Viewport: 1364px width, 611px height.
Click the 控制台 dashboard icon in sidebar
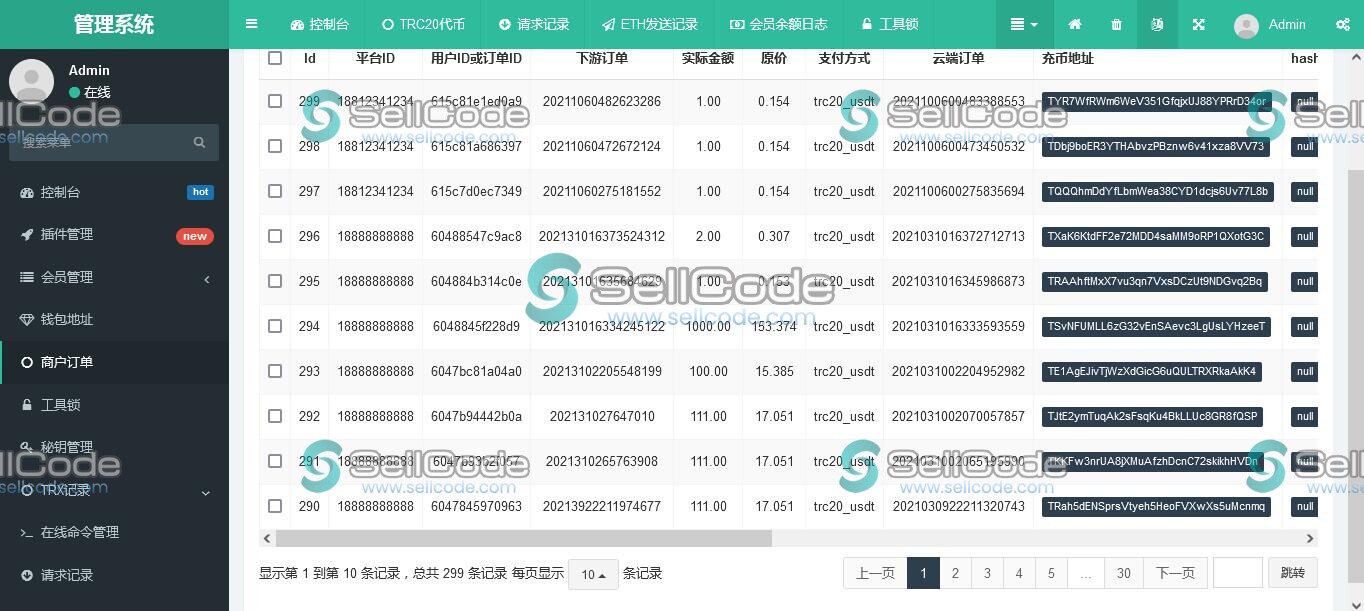27,192
